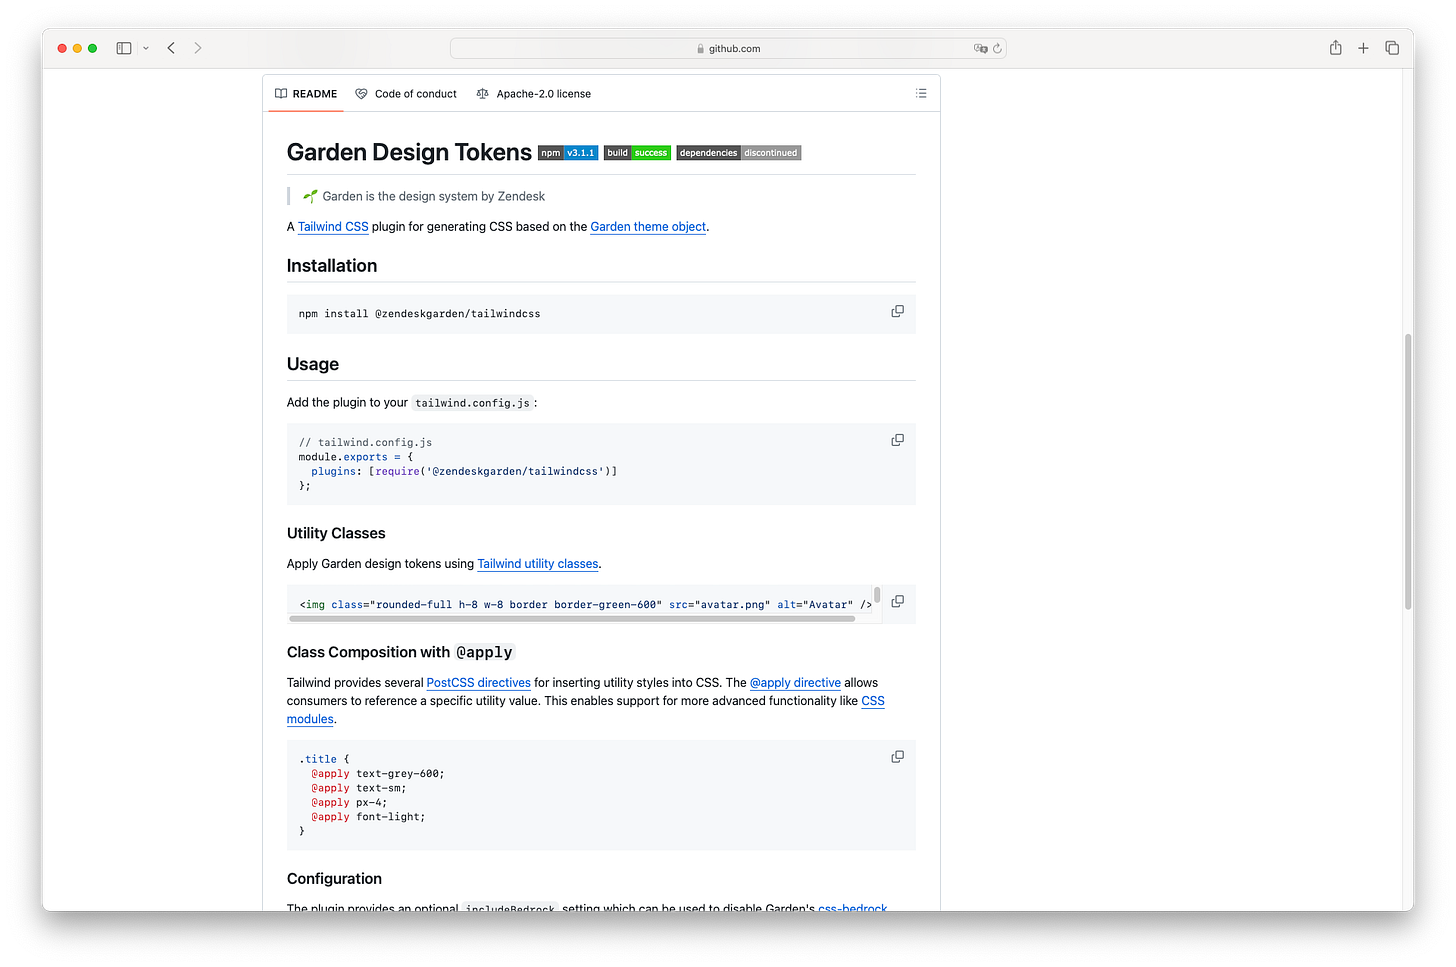Click the Utility Classes heading

tap(336, 534)
